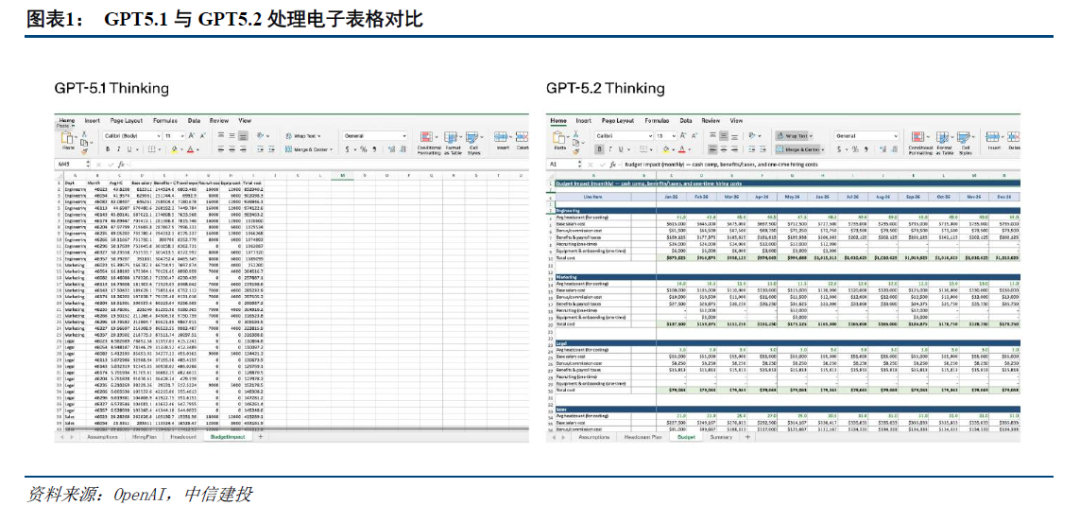Click red font color in GPT-5.1 window
The width and height of the screenshot is (1080, 523).
tap(190, 150)
